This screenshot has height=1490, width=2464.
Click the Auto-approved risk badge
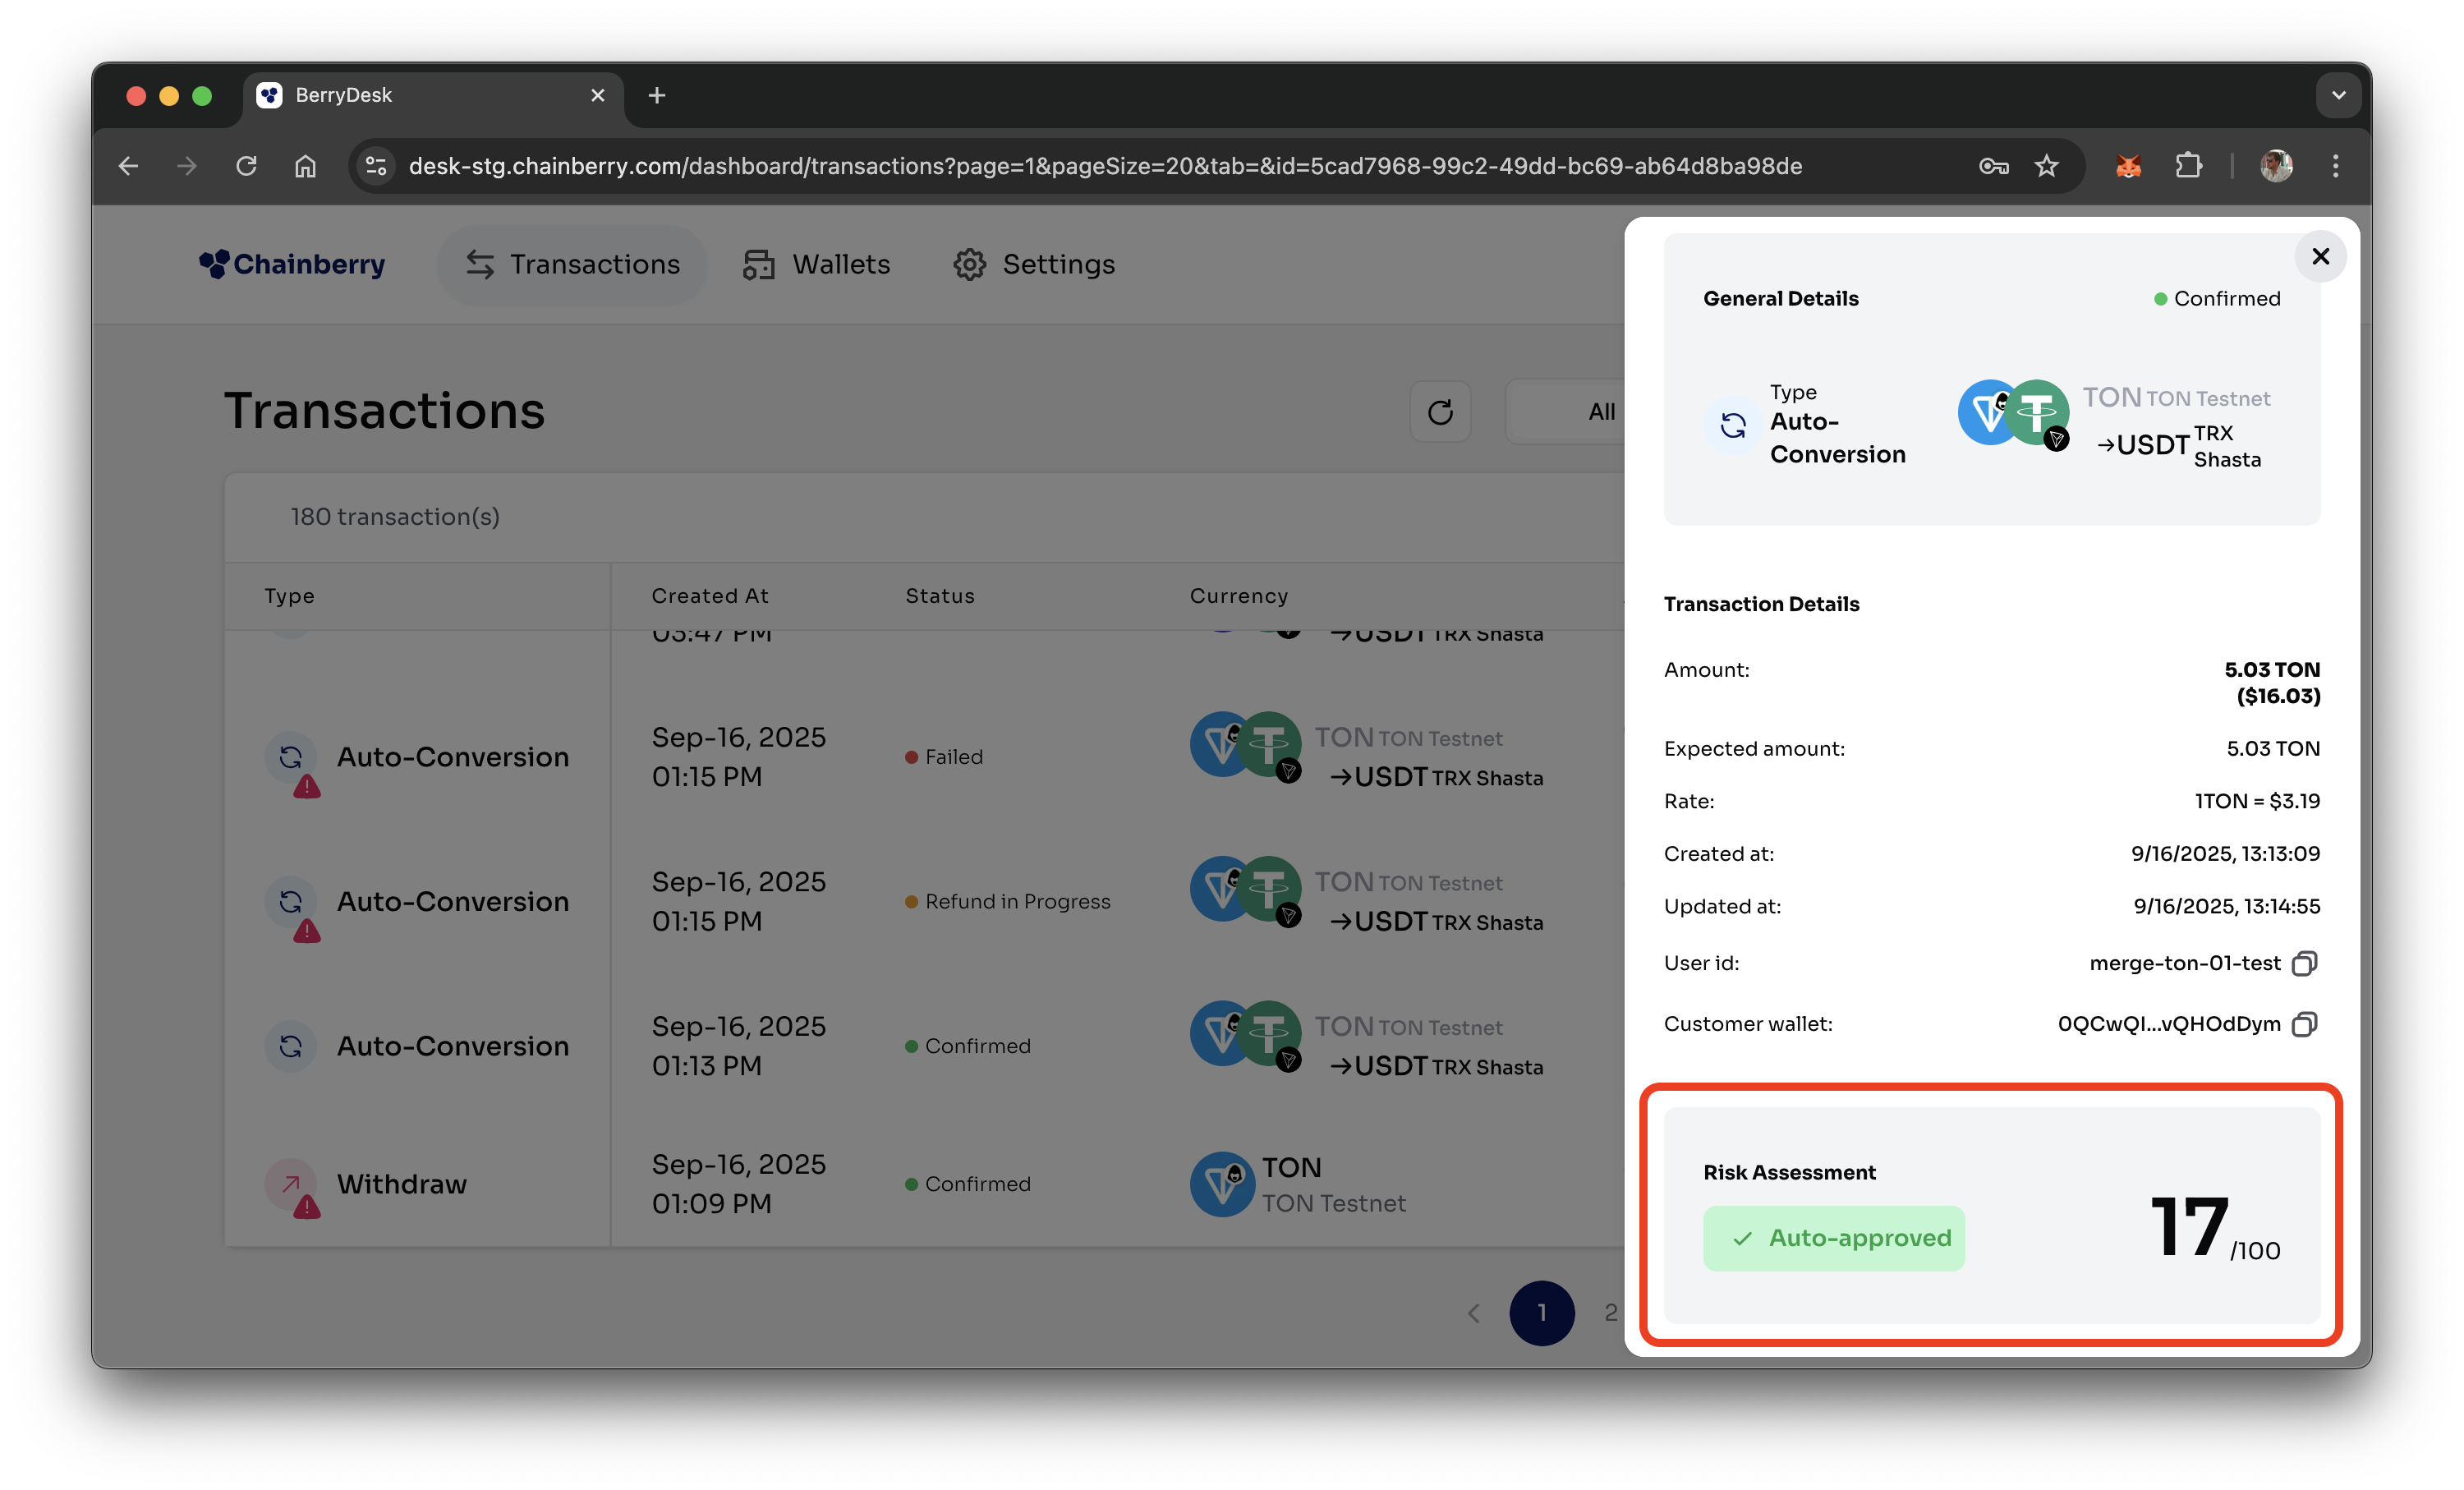point(1834,1238)
